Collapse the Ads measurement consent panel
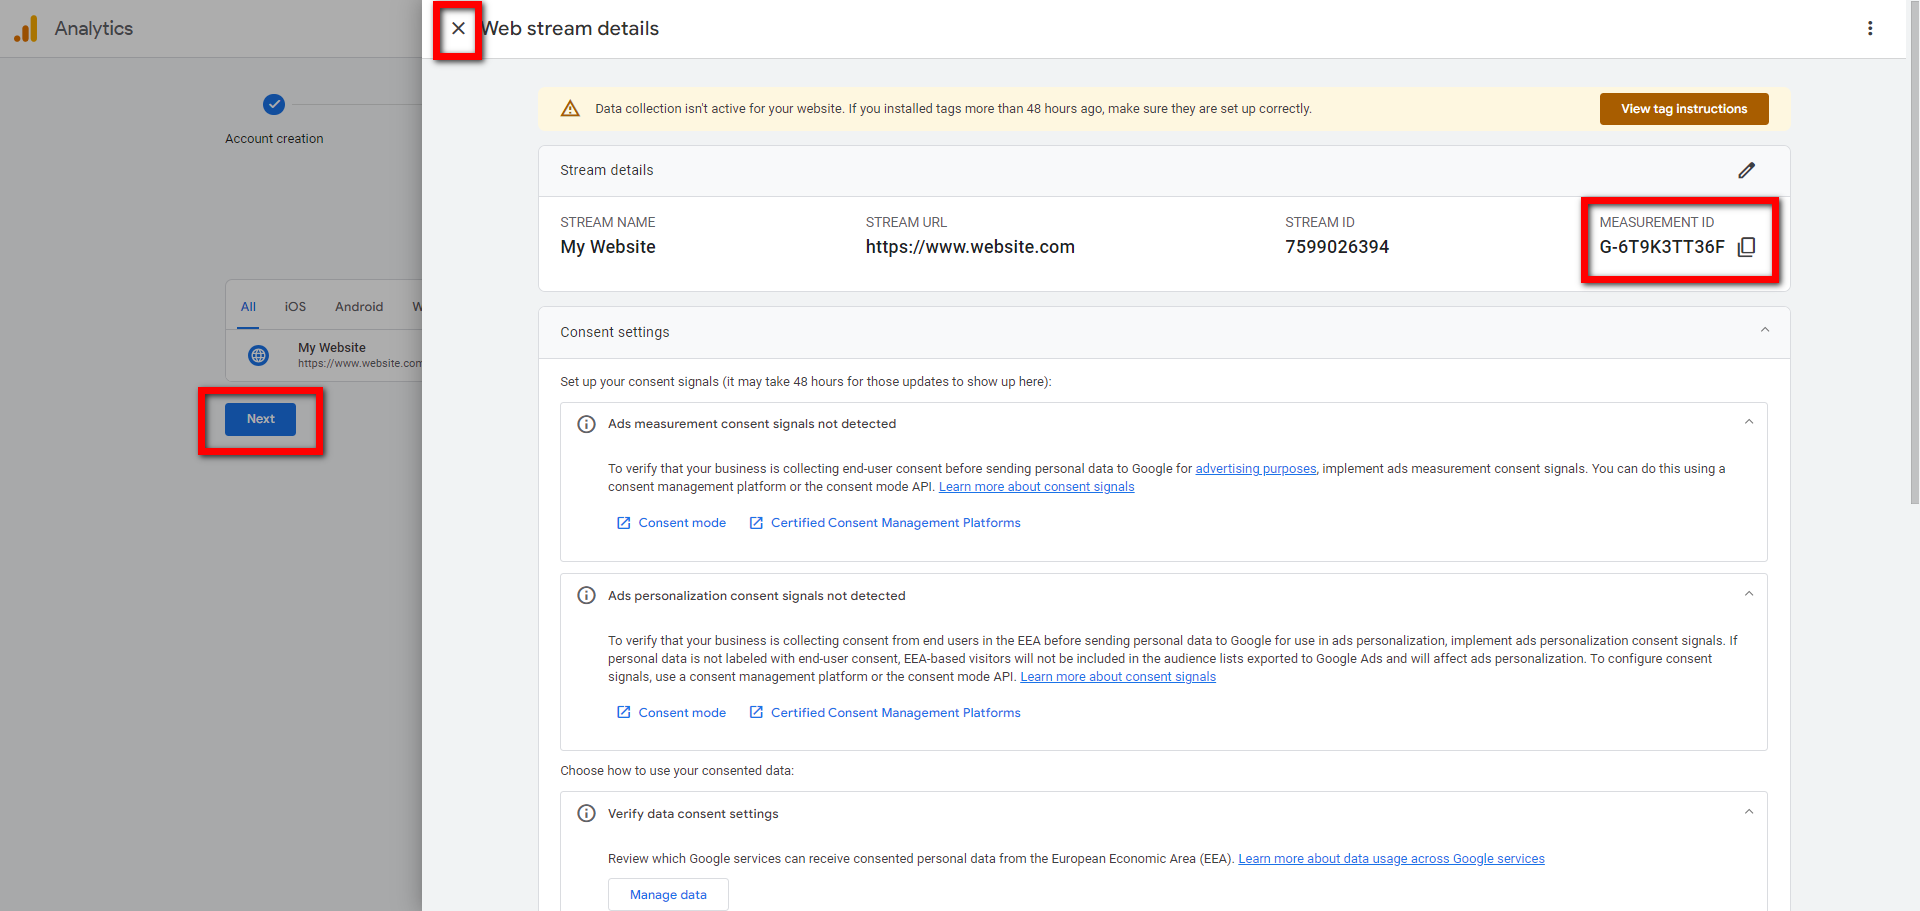Viewport: 1920px width, 911px height. [x=1749, y=421]
